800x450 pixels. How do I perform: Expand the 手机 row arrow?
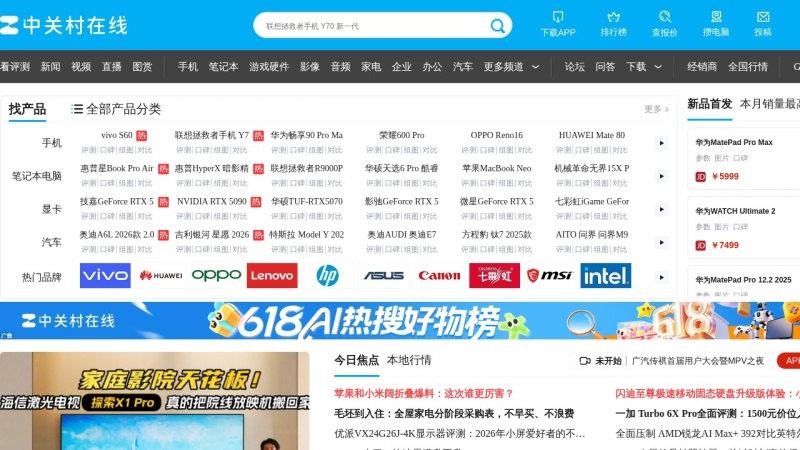coord(661,143)
